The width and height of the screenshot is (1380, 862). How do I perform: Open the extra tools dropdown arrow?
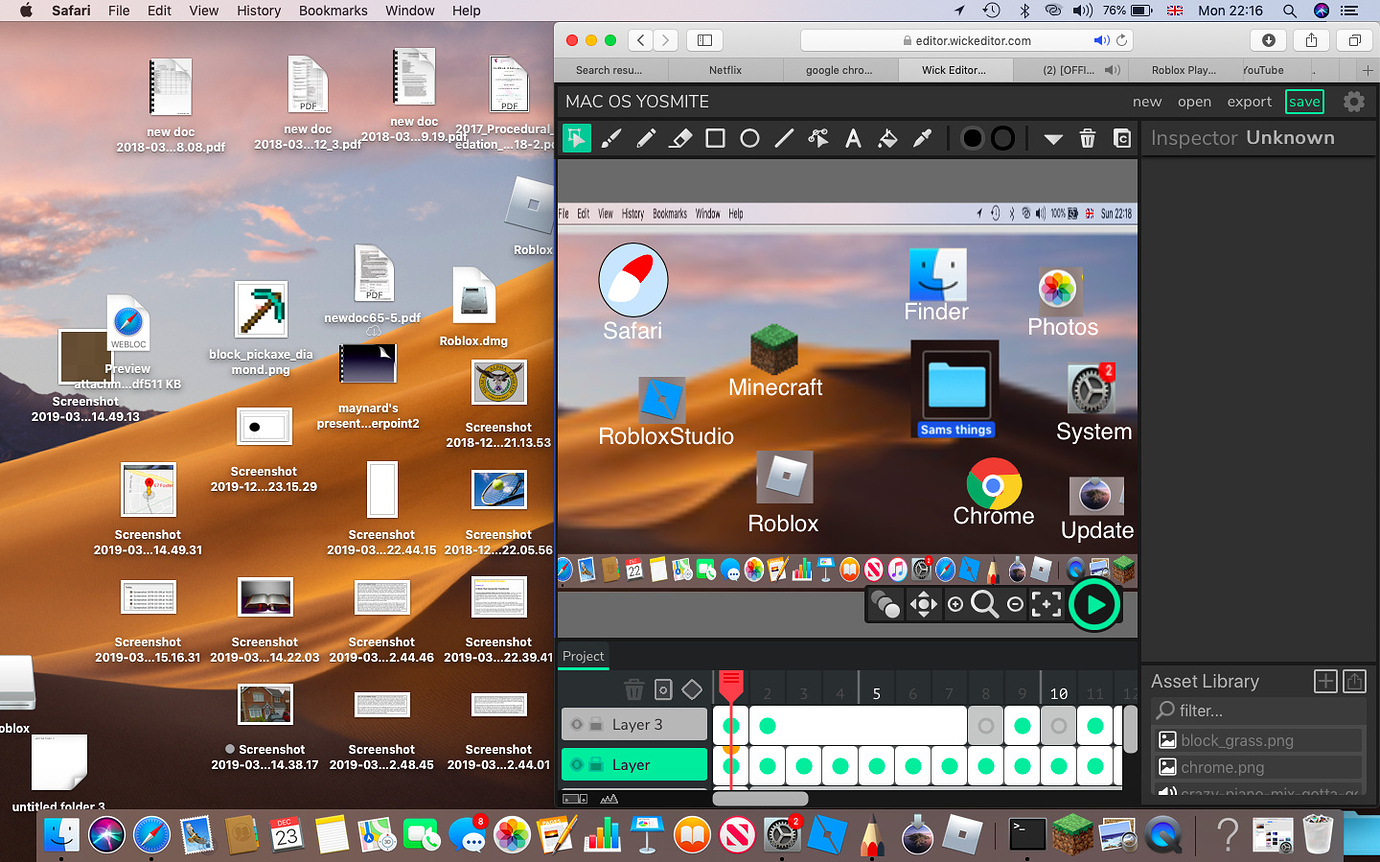1052,140
